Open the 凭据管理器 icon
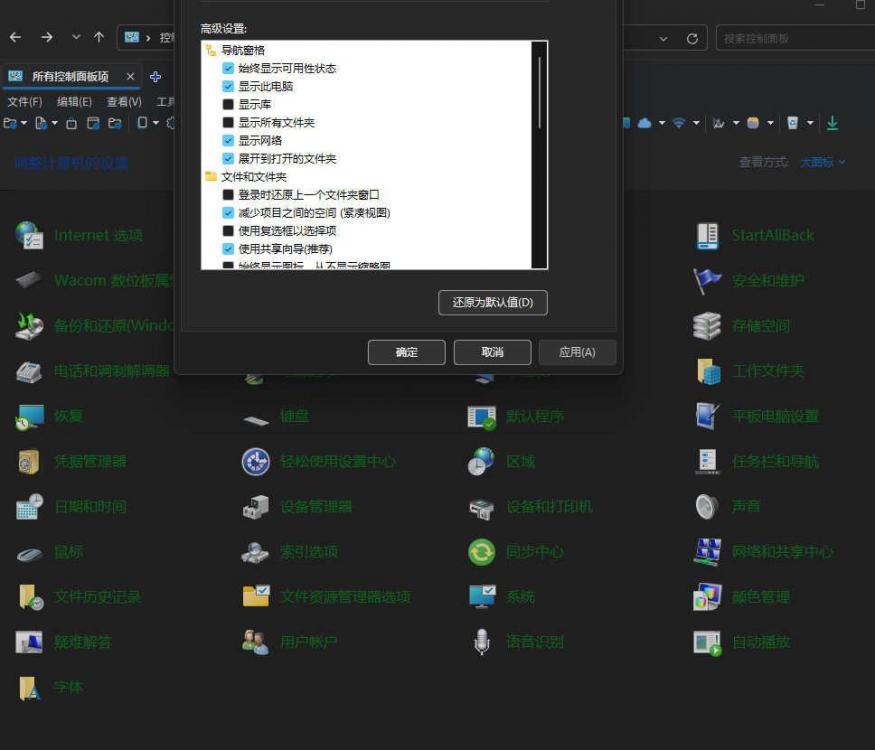875x750 pixels. pos(30,462)
